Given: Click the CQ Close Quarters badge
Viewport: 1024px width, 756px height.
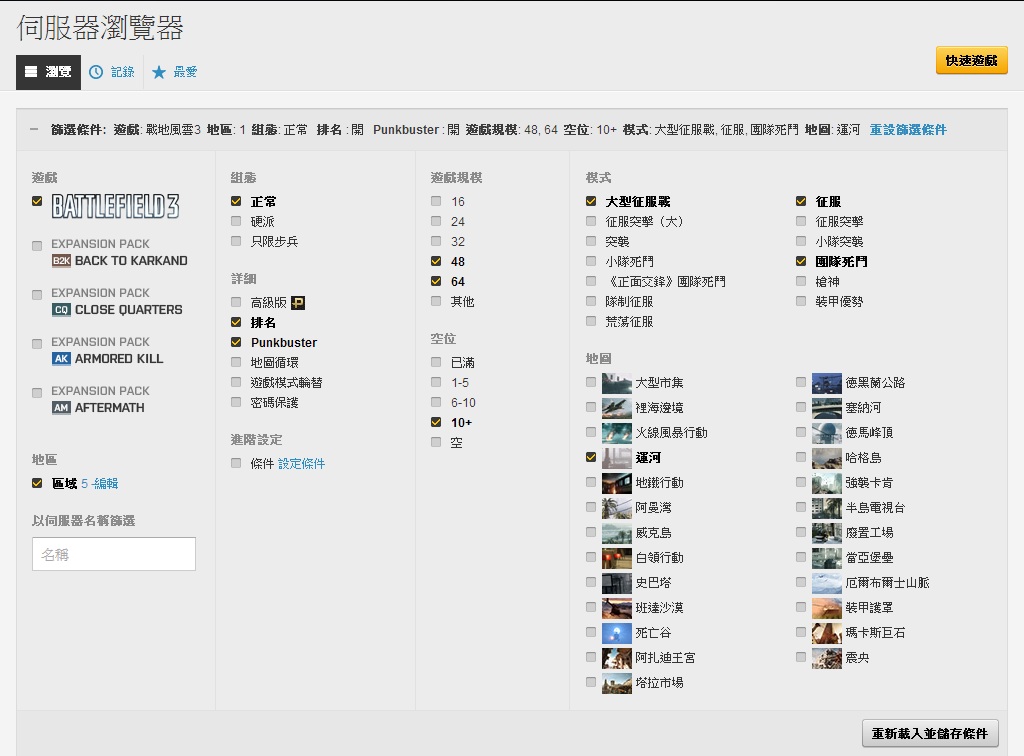Looking at the screenshot, I should pyautogui.click(x=61, y=310).
